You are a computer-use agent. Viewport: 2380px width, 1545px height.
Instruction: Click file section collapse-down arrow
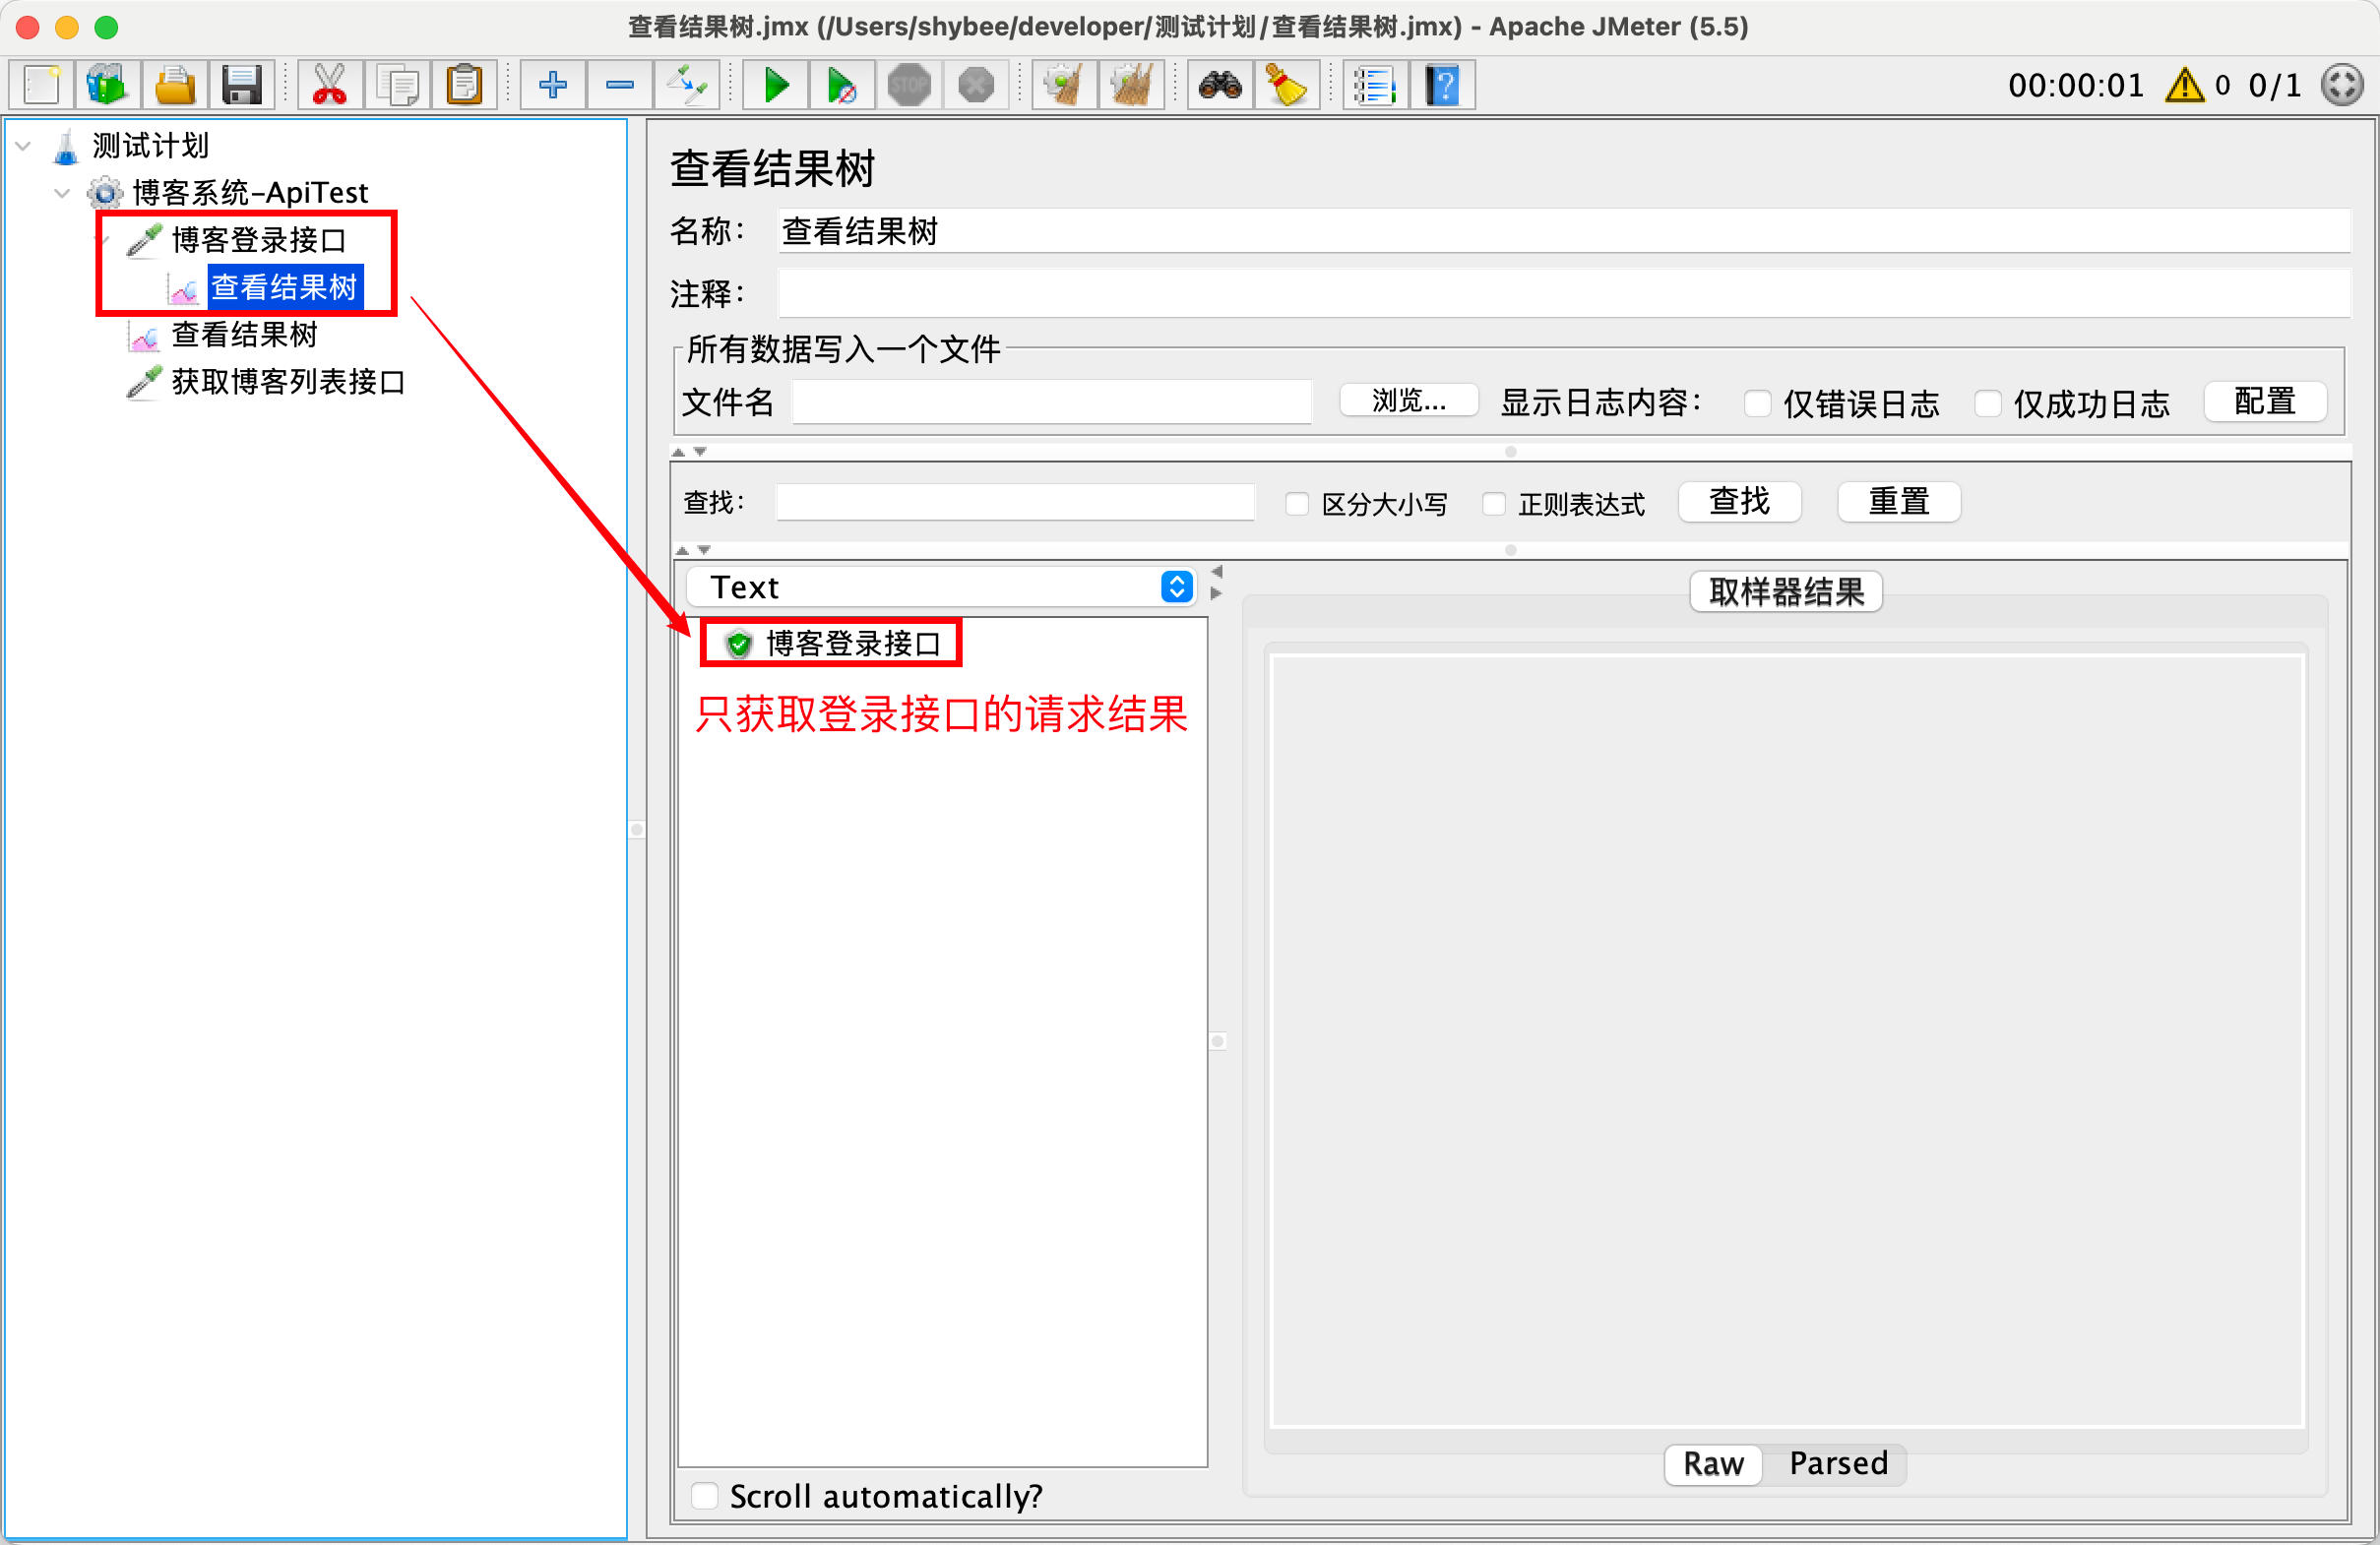pos(700,452)
